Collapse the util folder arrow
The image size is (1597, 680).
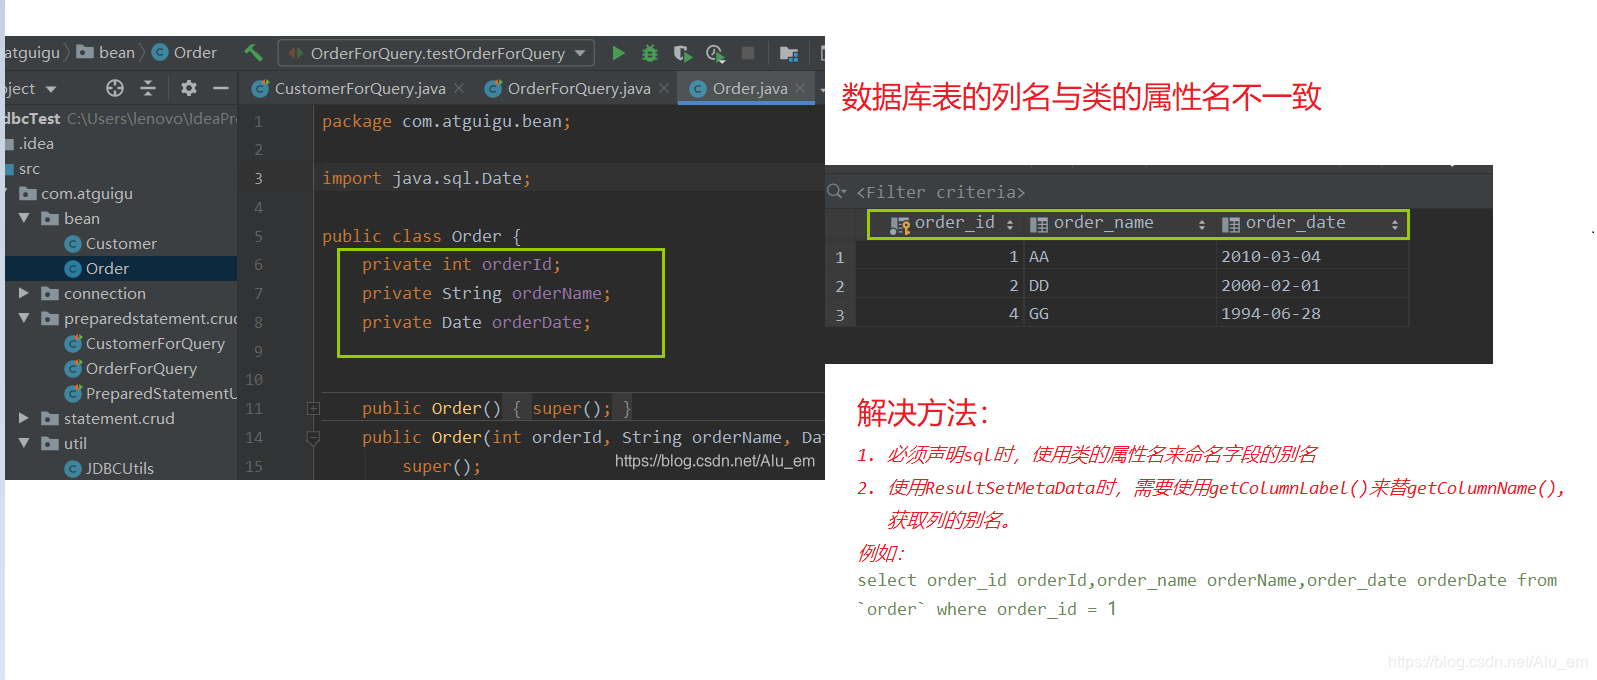pyautogui.click(x=24, y=443)
